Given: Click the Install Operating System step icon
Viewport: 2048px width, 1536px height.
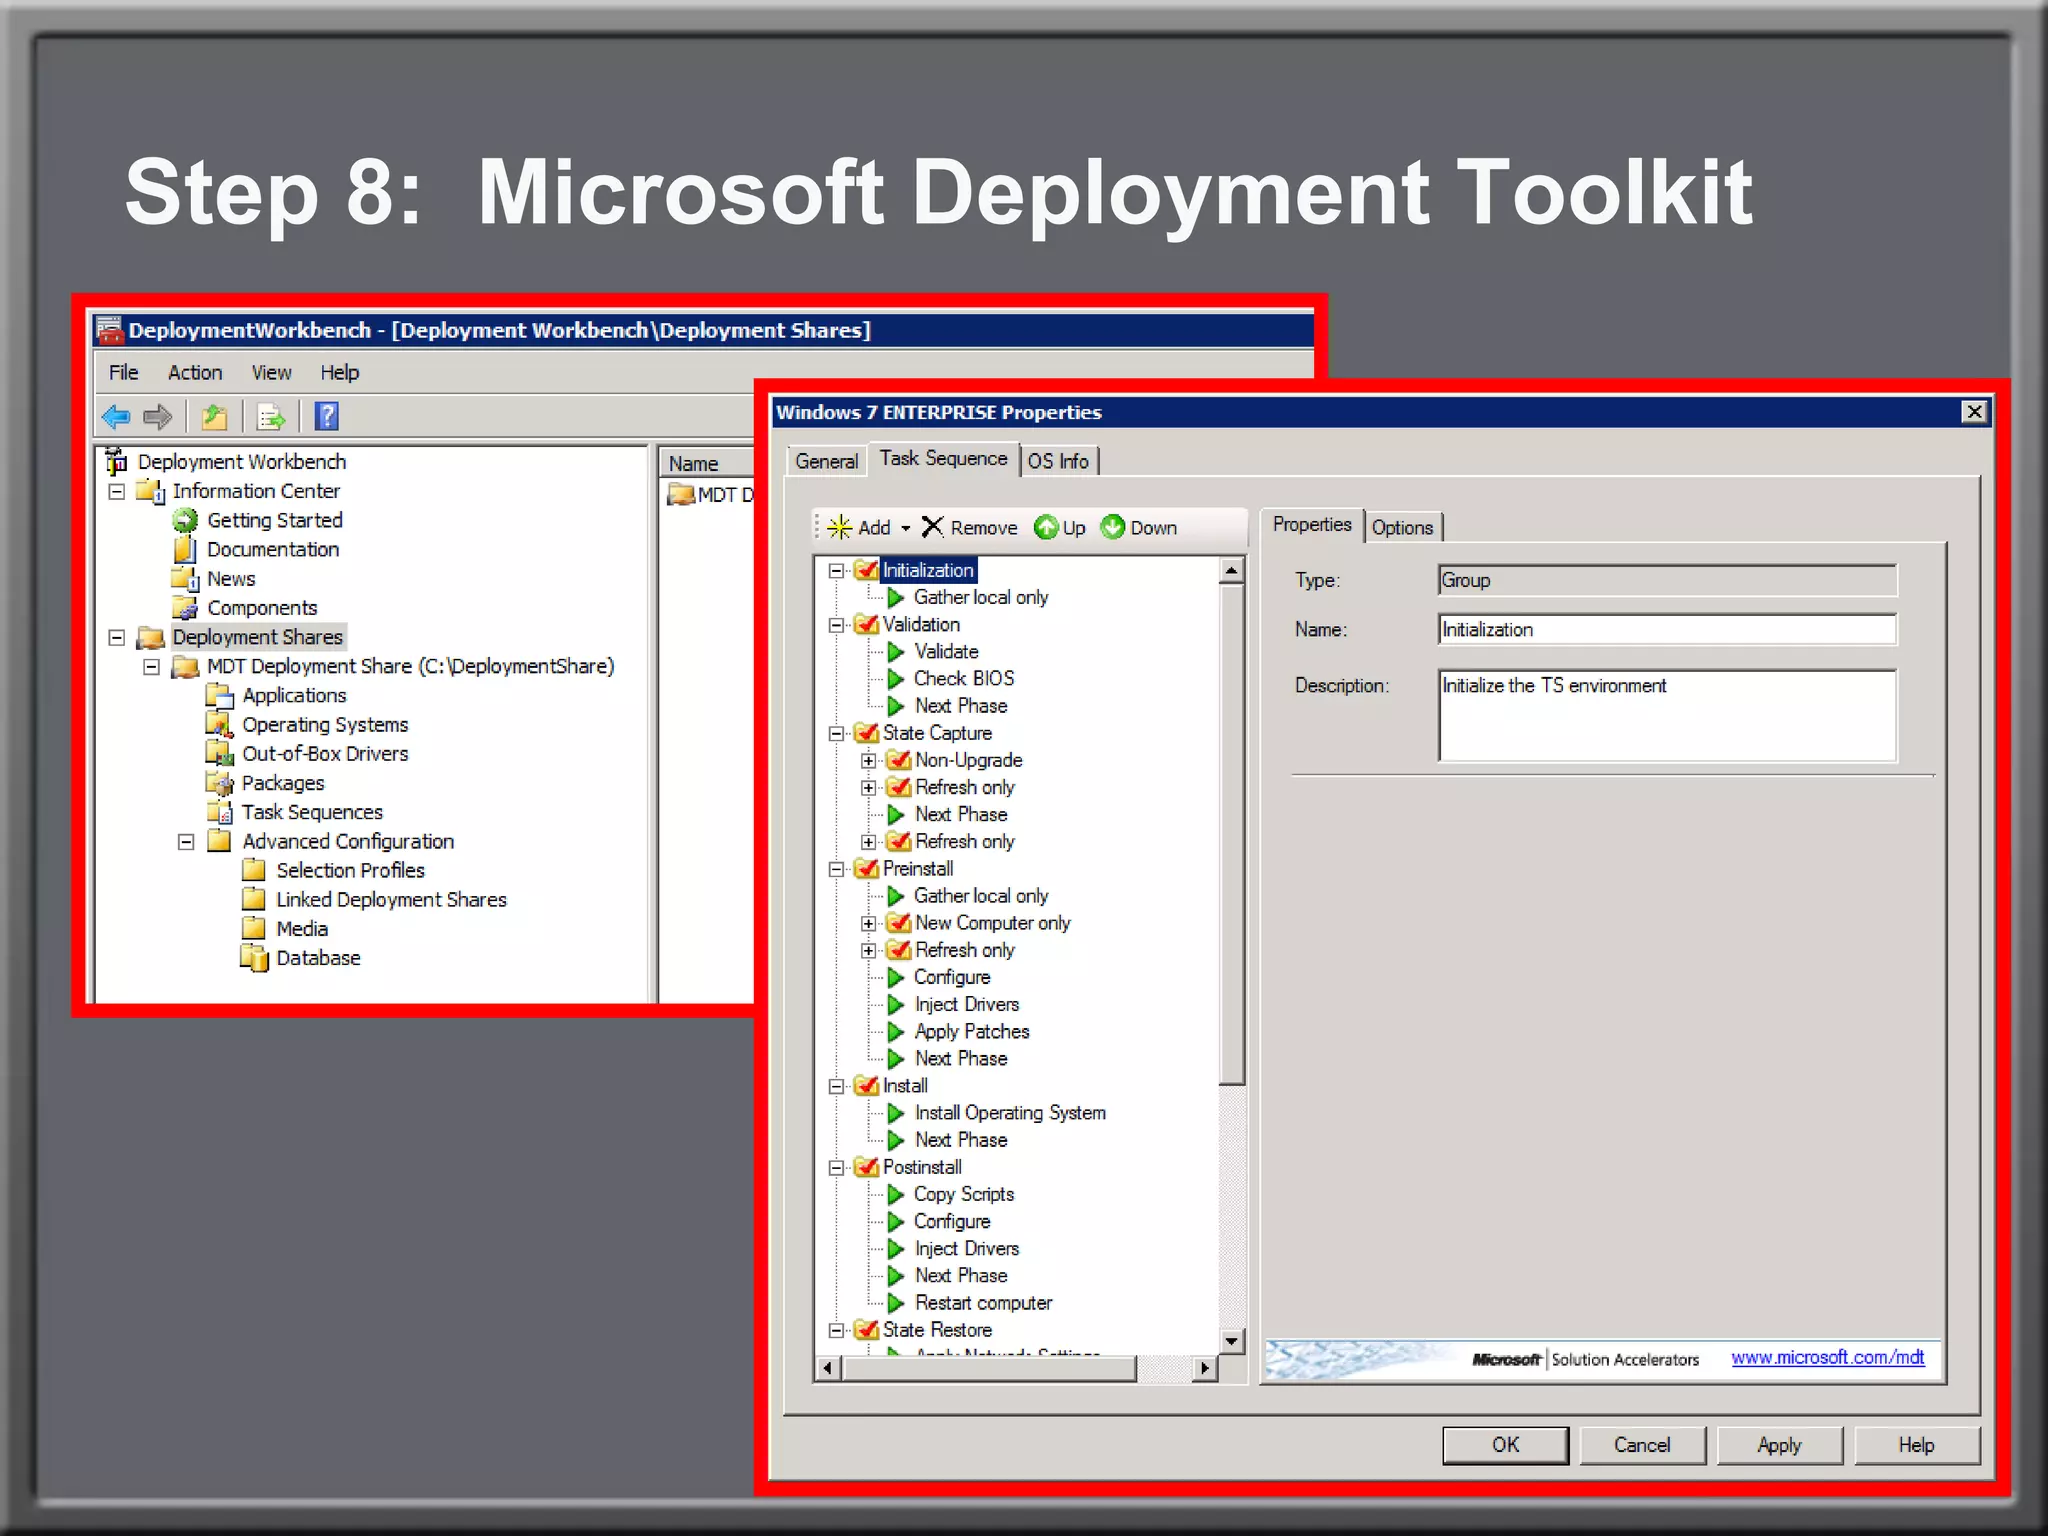Looking at the screenshot, I should [896, 1113].
